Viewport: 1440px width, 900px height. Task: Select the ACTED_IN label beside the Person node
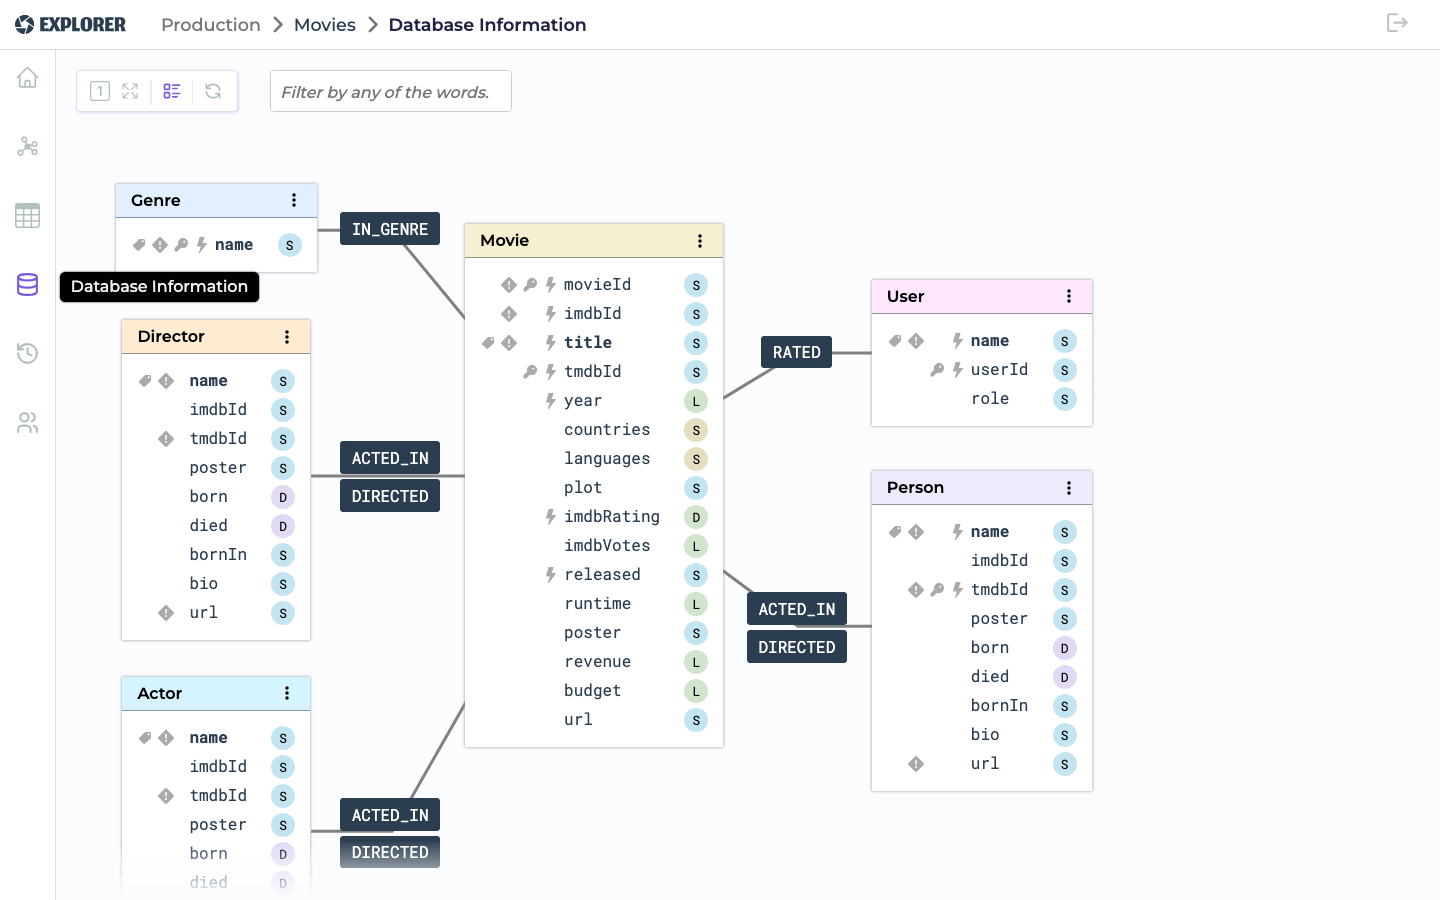[x=797, y=609]
